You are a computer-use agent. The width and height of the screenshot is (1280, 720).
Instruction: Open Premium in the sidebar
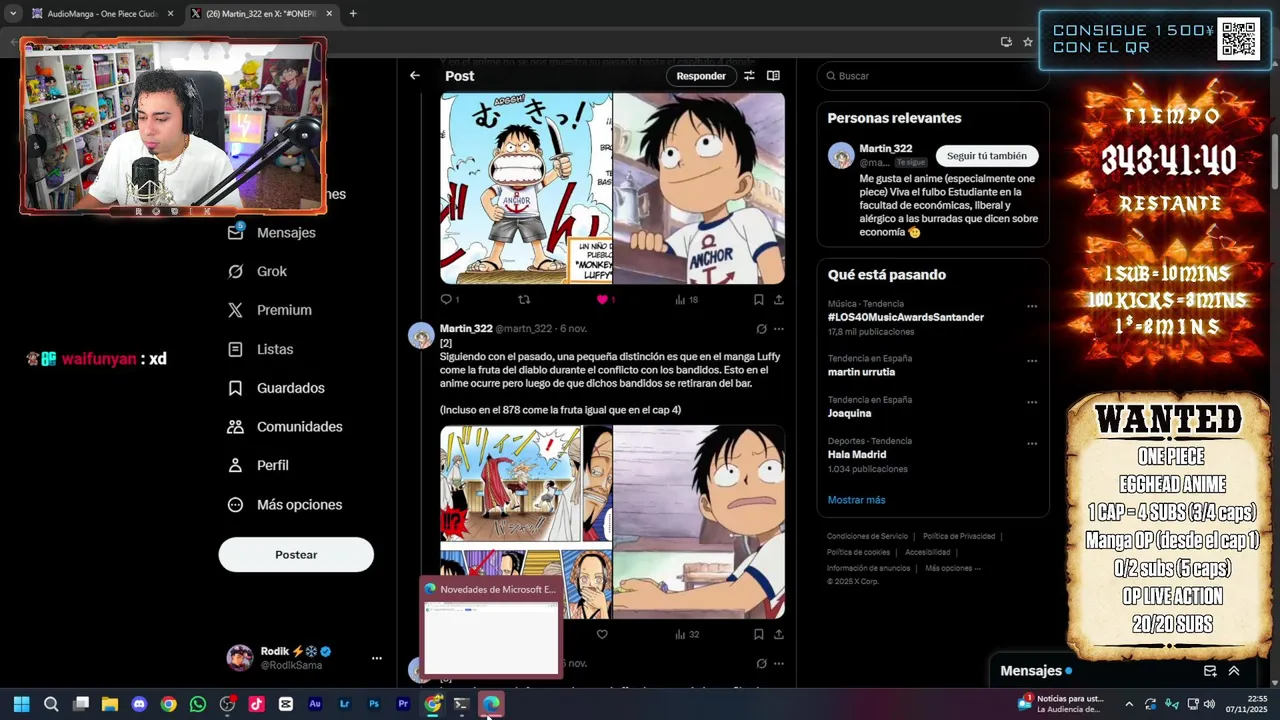[270, 310]
